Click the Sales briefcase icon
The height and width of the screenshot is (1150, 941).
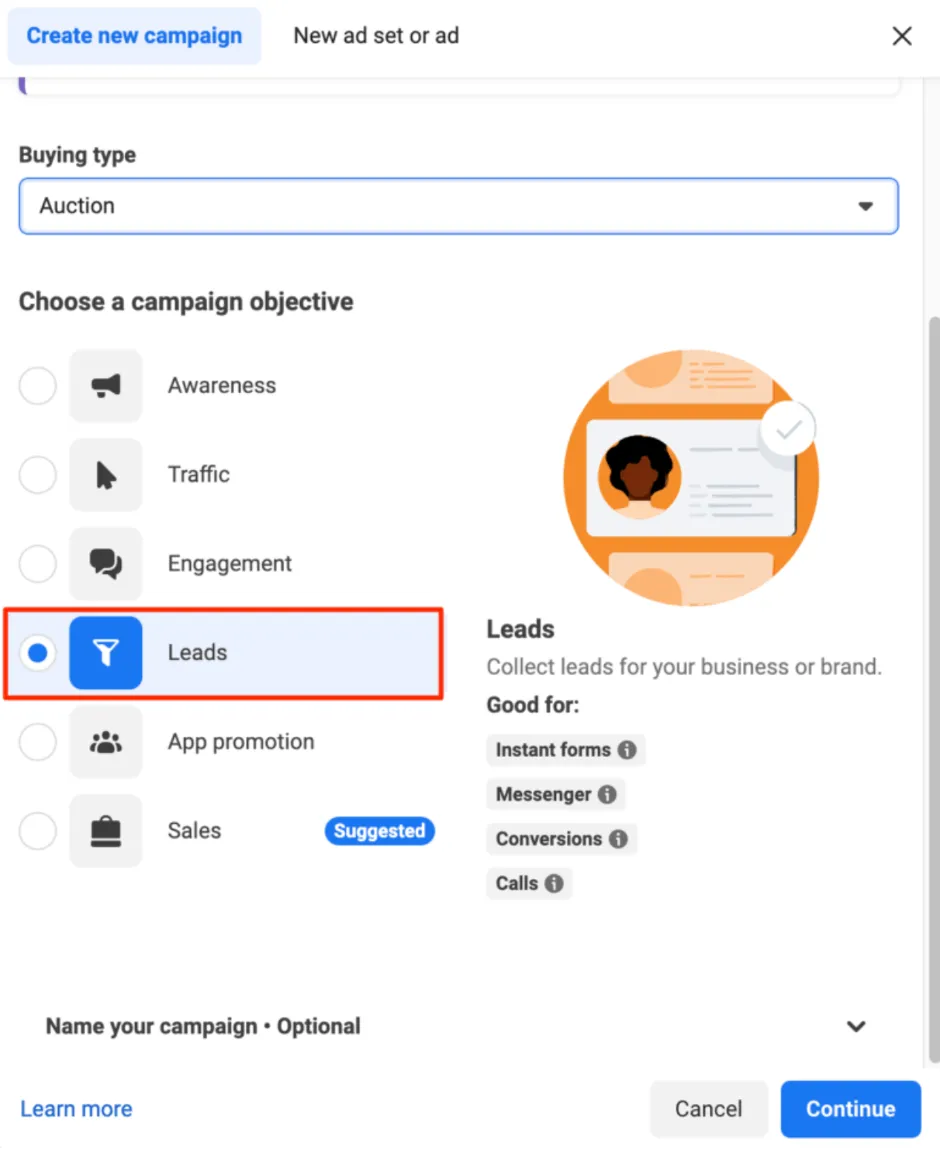tap(105, 831)
